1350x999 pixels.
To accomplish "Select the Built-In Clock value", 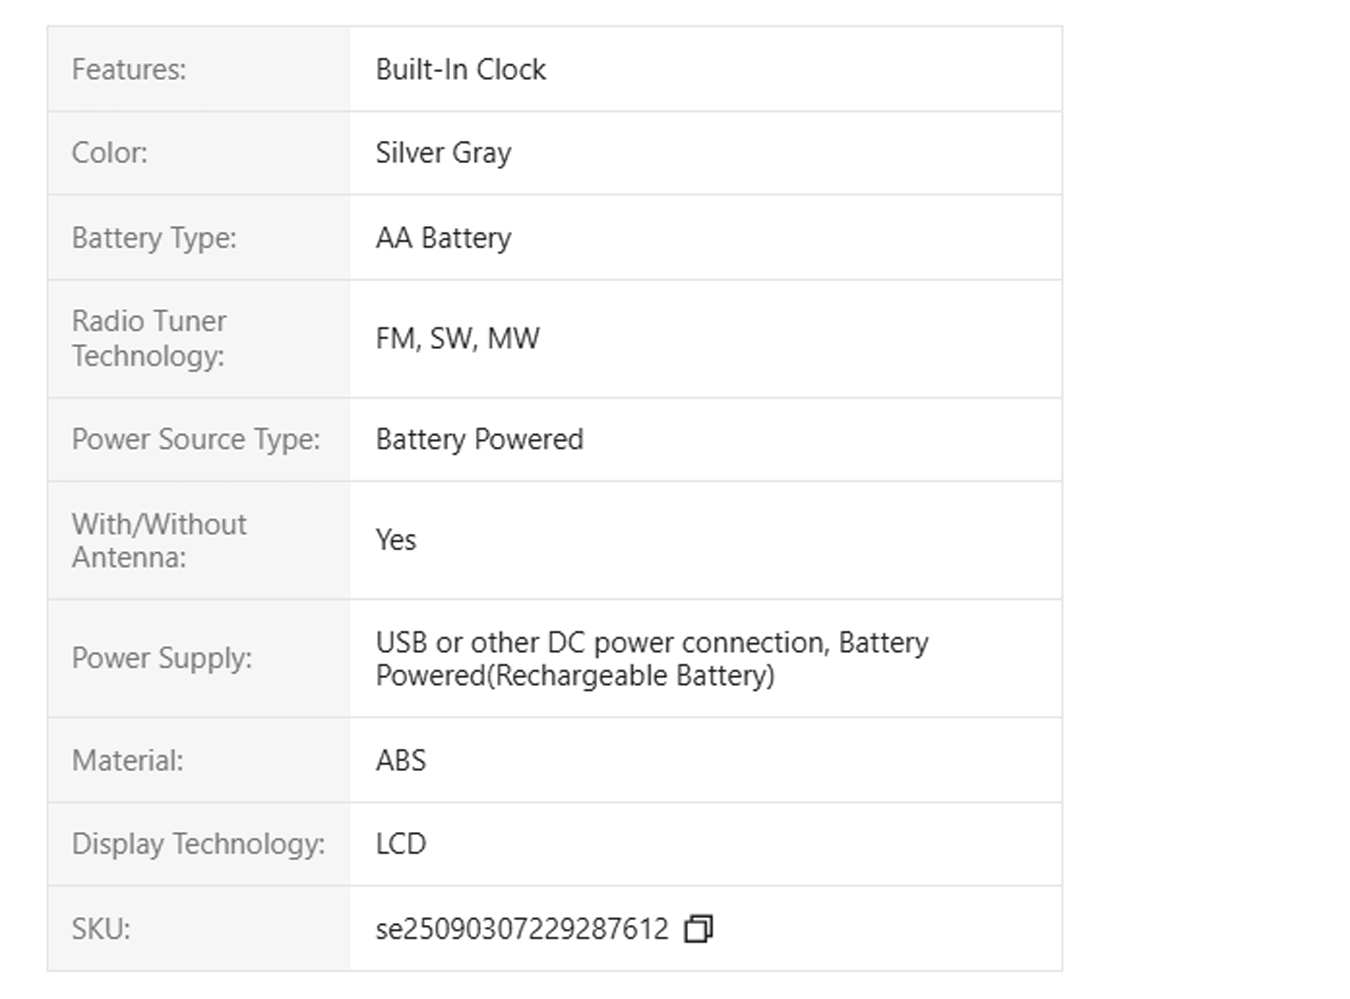I will click(460, 70).
